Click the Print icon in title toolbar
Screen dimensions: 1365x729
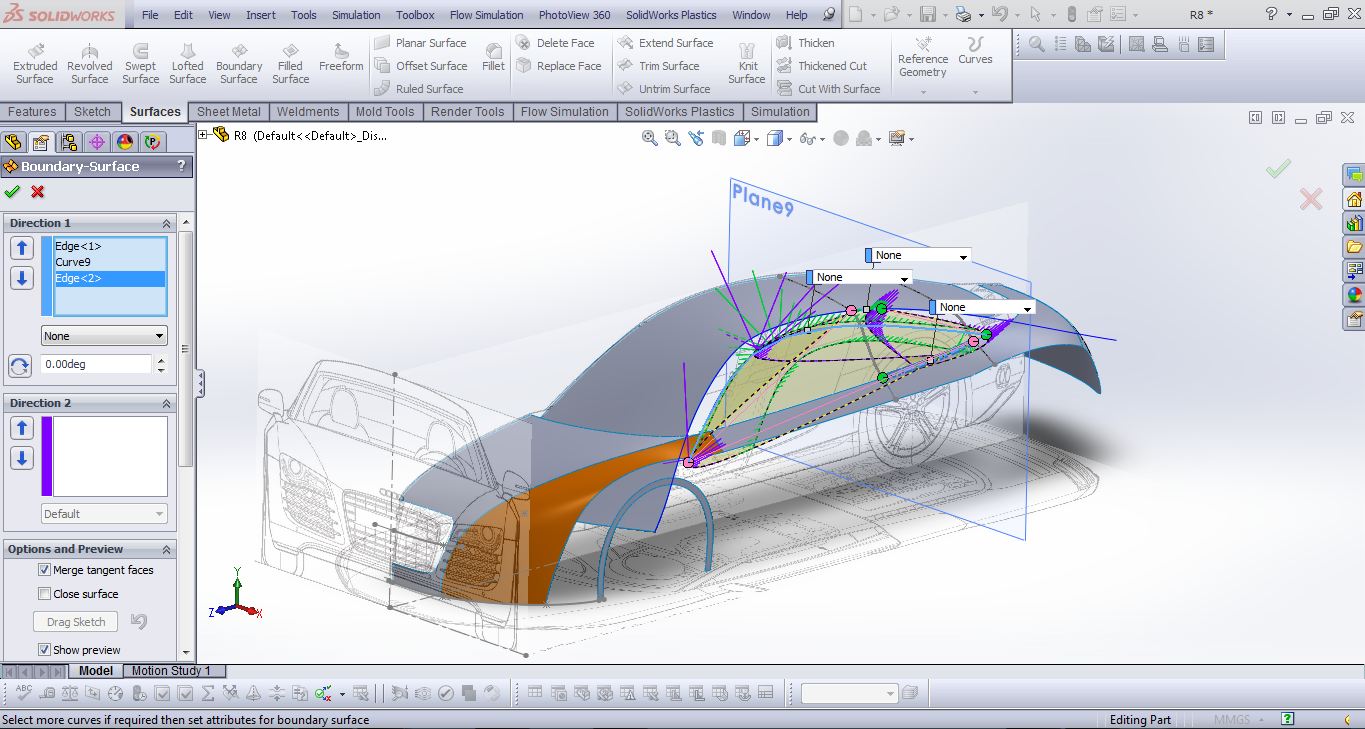(x=962, y=14)
